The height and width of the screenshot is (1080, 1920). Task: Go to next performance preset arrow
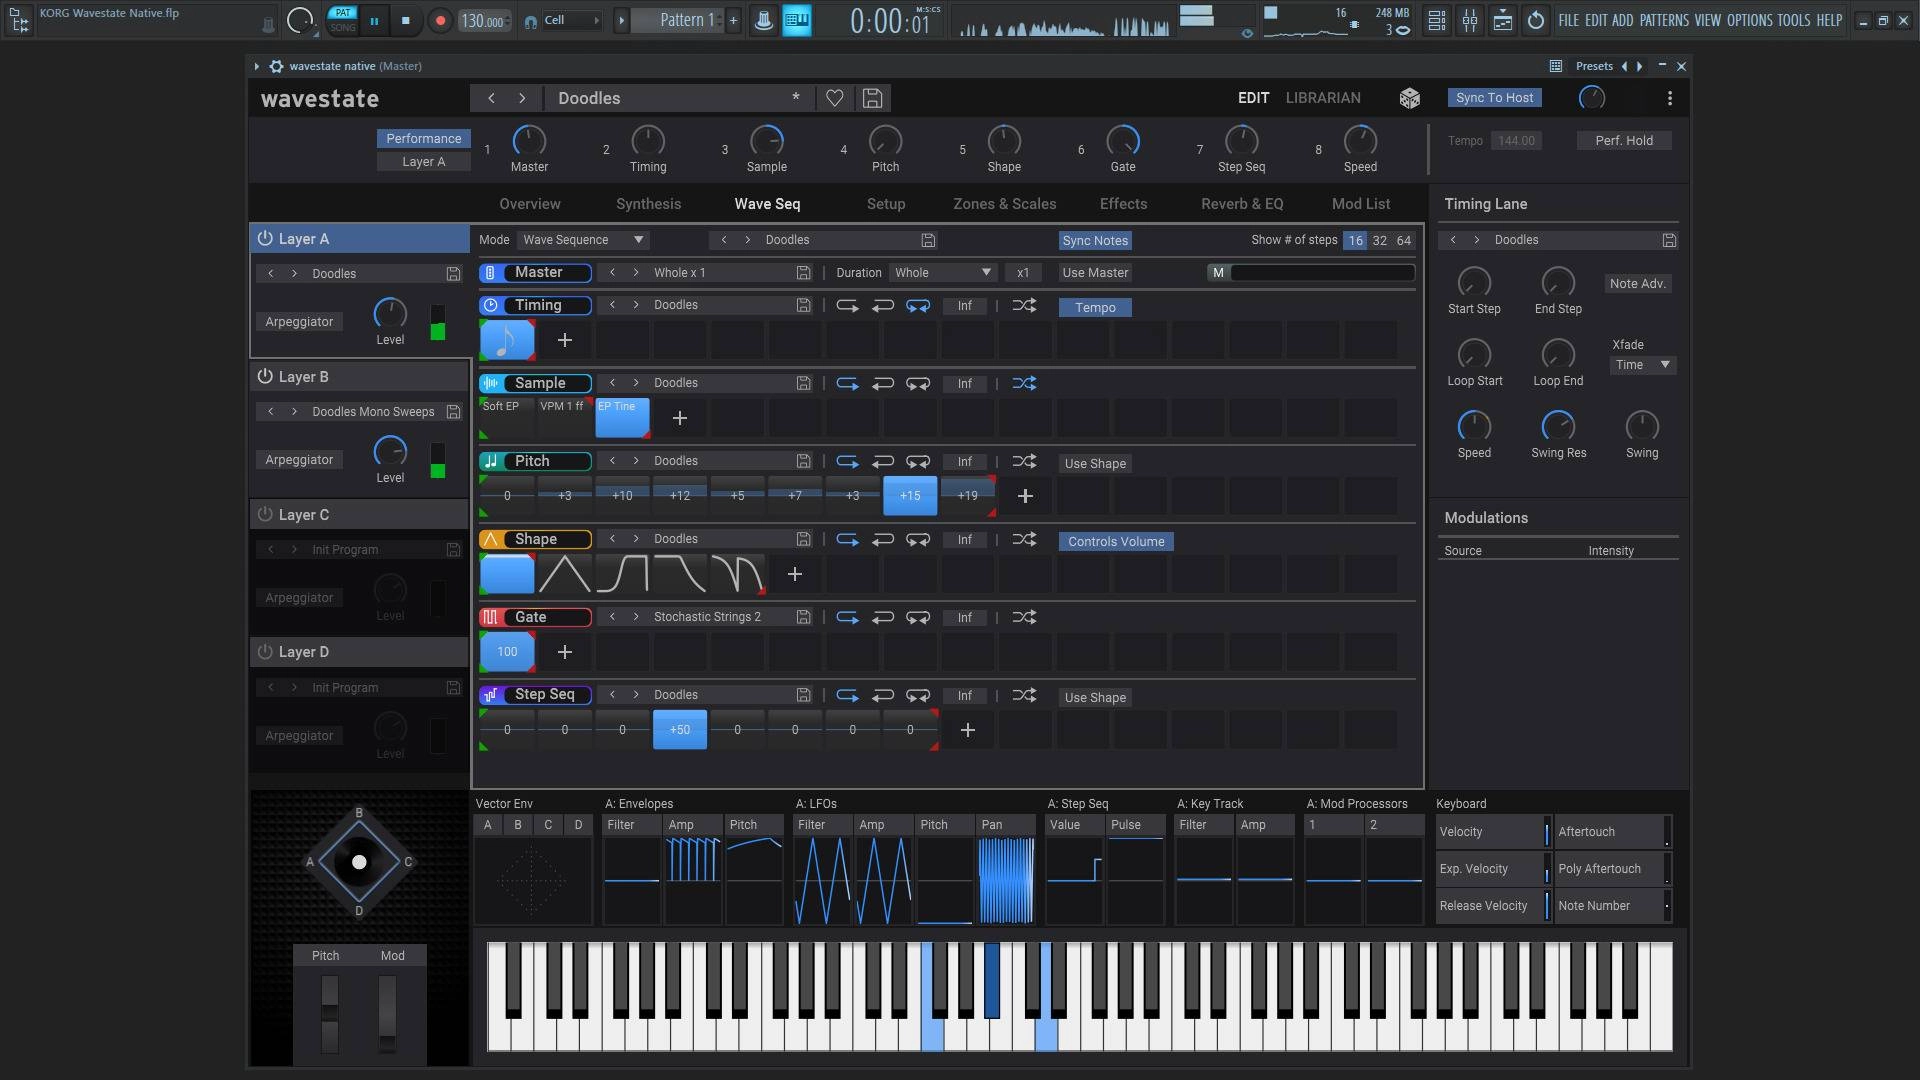(522, 98)
